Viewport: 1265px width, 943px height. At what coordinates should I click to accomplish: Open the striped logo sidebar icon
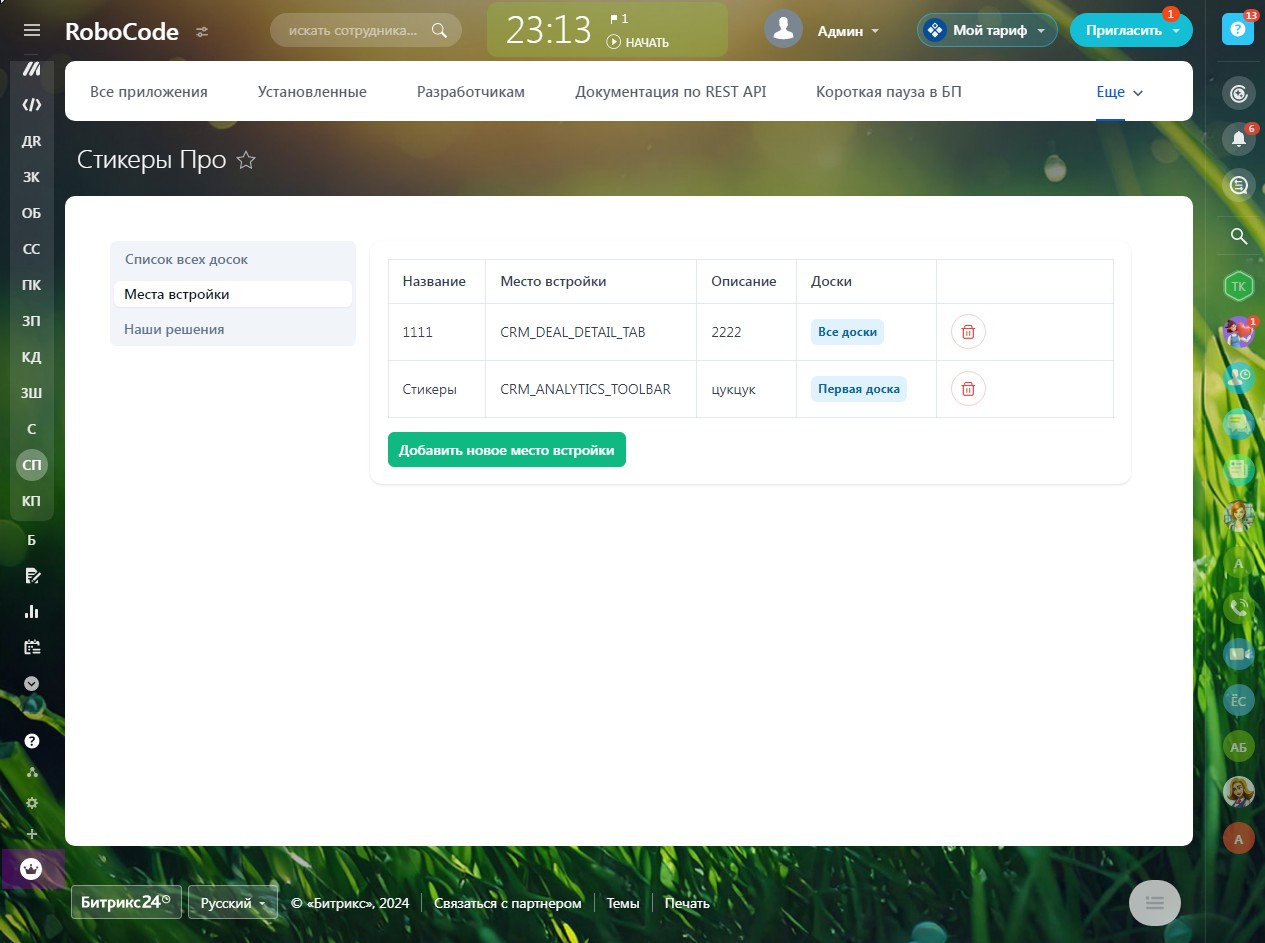pyautogui.click(x=32, y=69)
